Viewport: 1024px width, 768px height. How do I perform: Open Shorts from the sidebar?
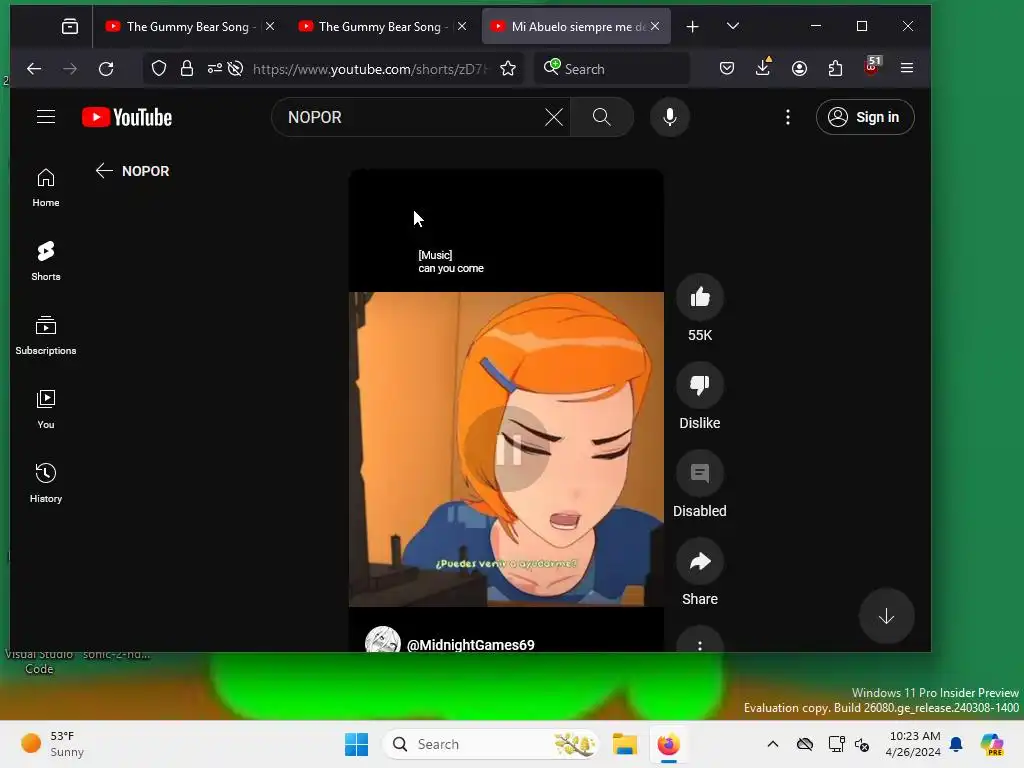46,261
